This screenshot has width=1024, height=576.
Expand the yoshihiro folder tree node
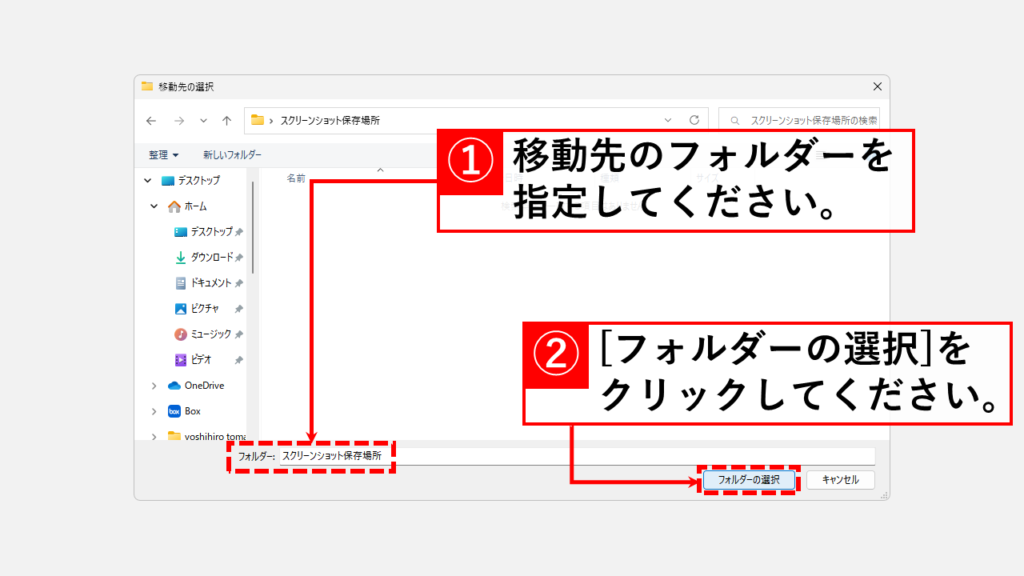coord(154,436)
